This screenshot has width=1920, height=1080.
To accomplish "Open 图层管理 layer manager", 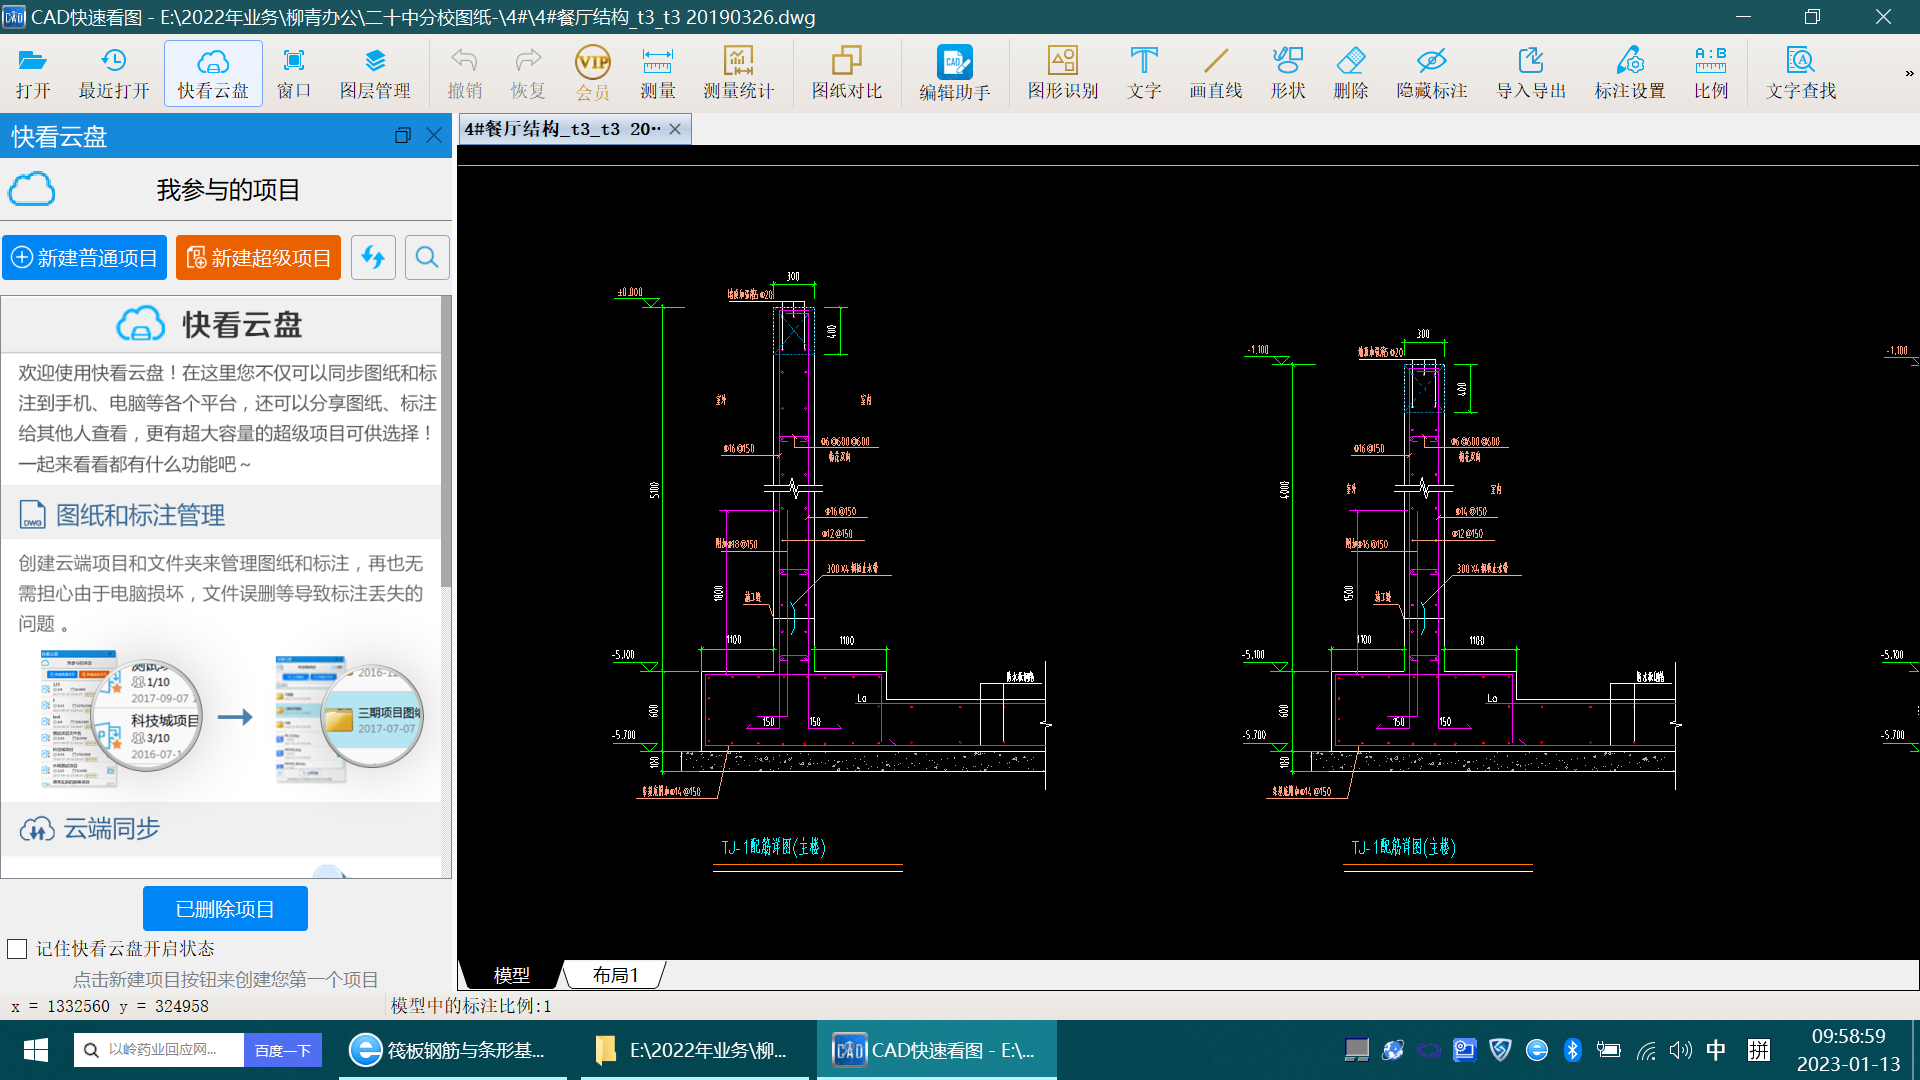I will click(375, 74).
